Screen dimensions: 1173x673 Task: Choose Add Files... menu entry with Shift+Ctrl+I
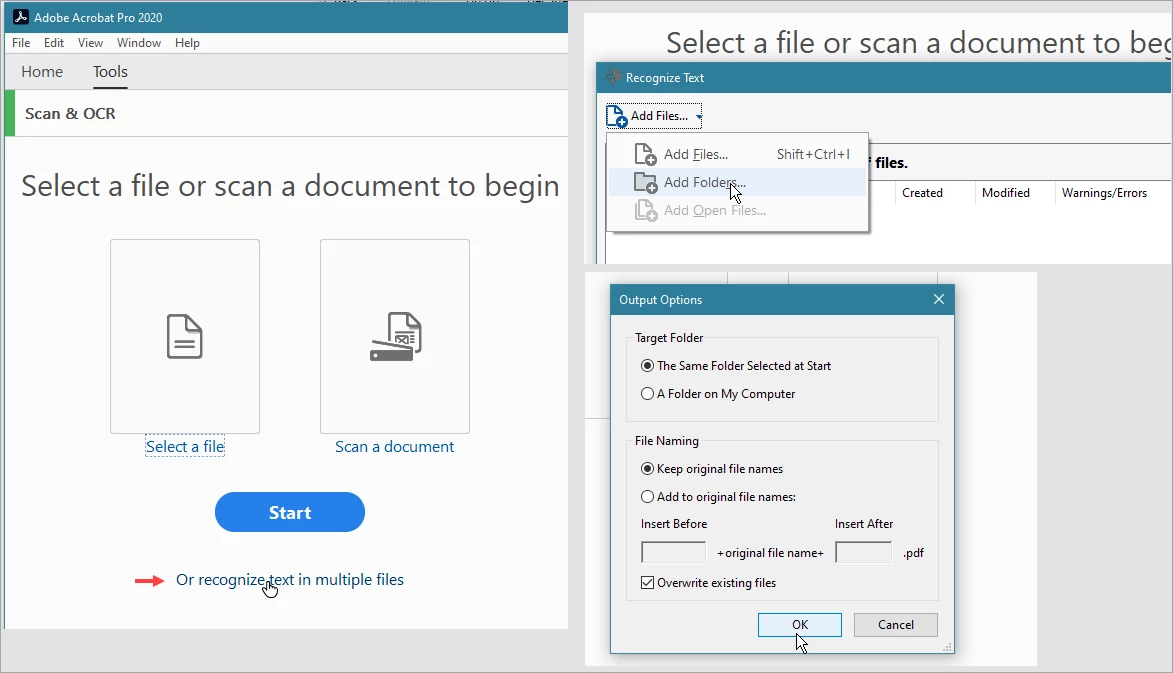(737, 154)
